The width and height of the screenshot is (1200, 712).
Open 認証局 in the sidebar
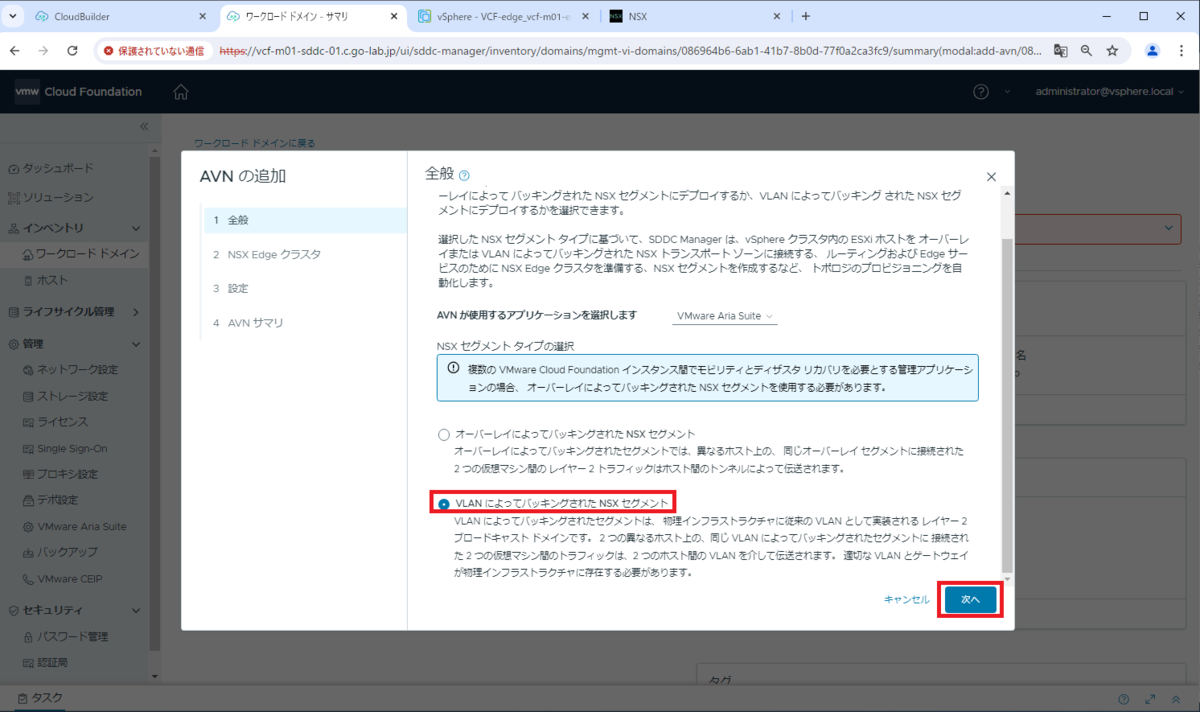pyautogui.click(x=52, y=662)
